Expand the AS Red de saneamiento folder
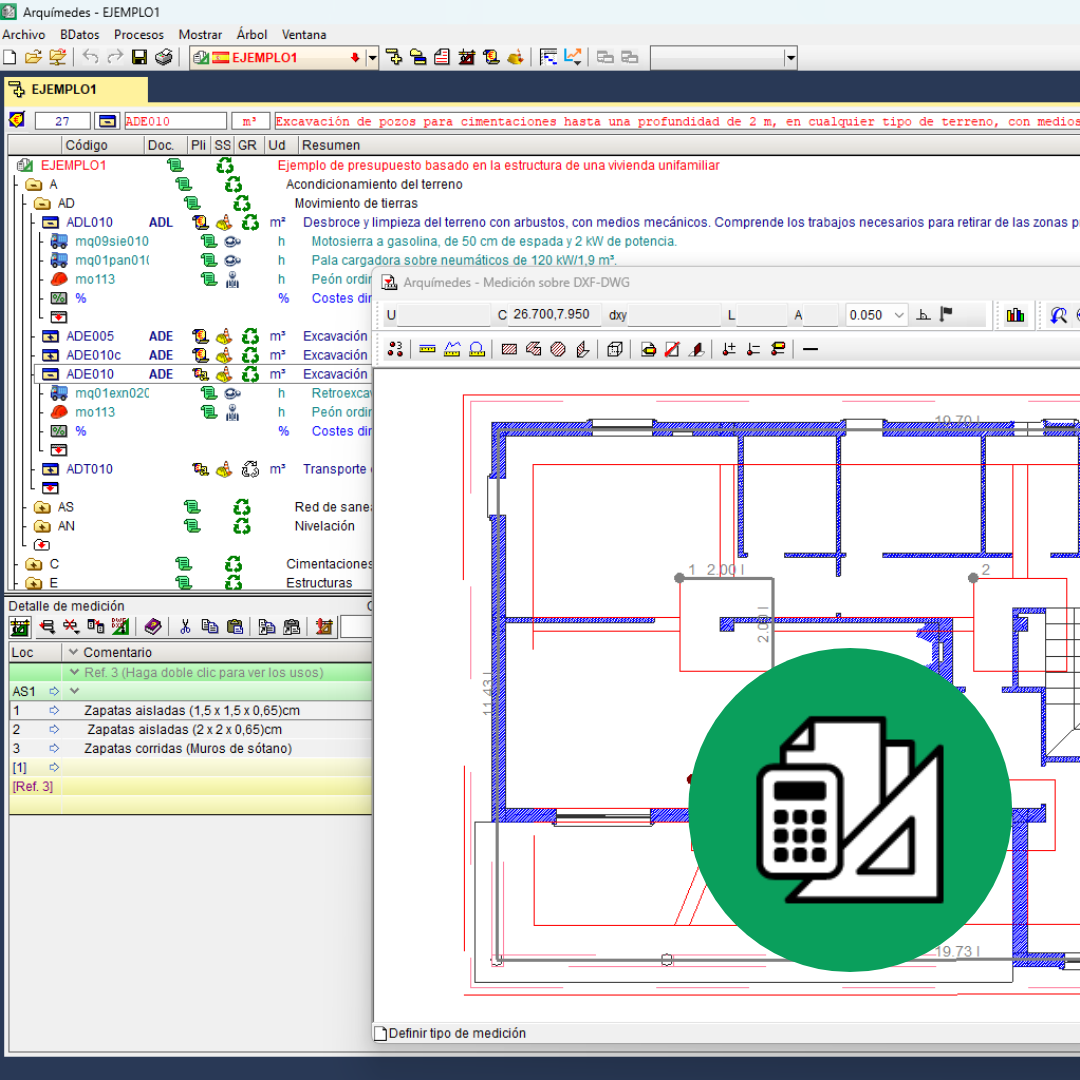 41,507
